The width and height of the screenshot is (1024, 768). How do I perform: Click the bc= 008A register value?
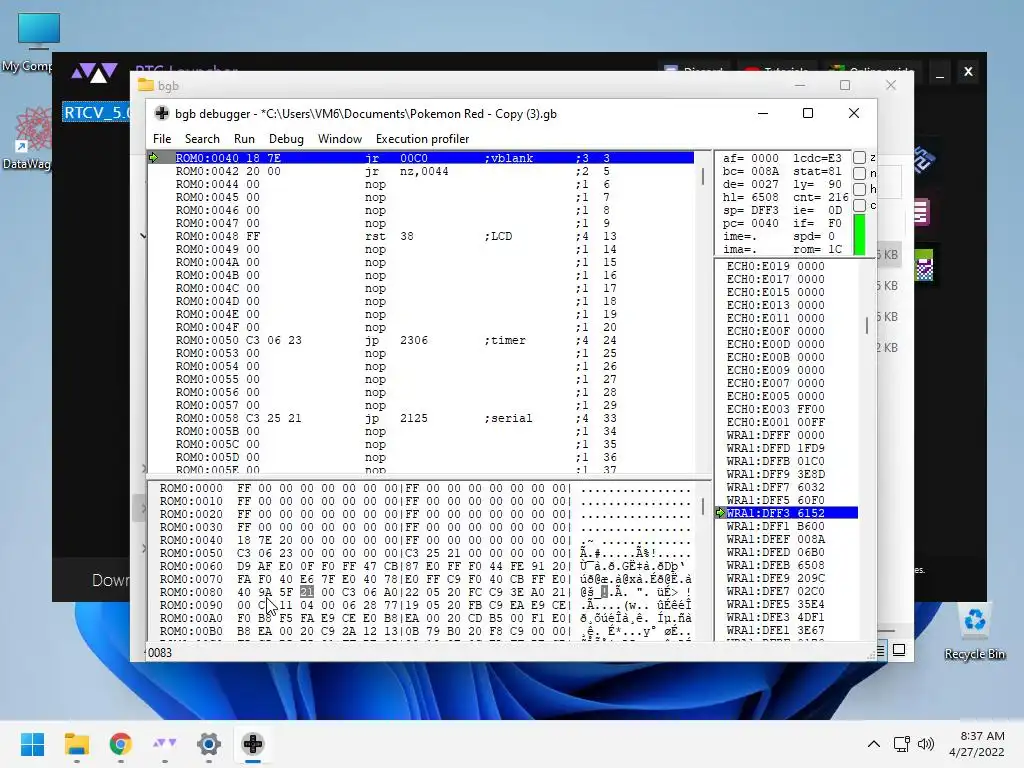click(x=751, y=171)
